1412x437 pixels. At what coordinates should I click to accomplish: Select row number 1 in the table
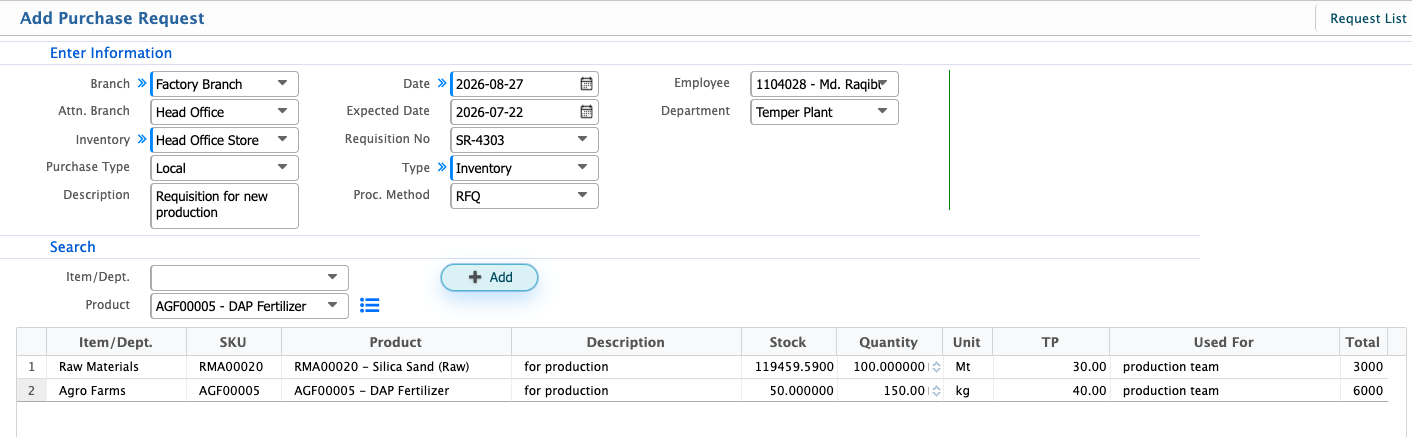[x=32, y=367]
